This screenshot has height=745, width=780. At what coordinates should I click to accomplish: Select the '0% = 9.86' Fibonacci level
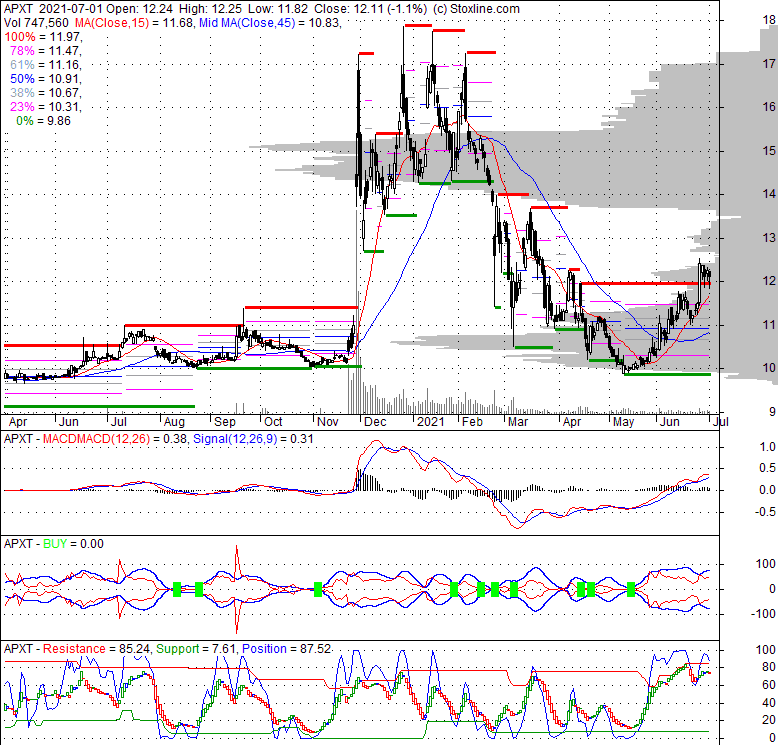(43, 121)
